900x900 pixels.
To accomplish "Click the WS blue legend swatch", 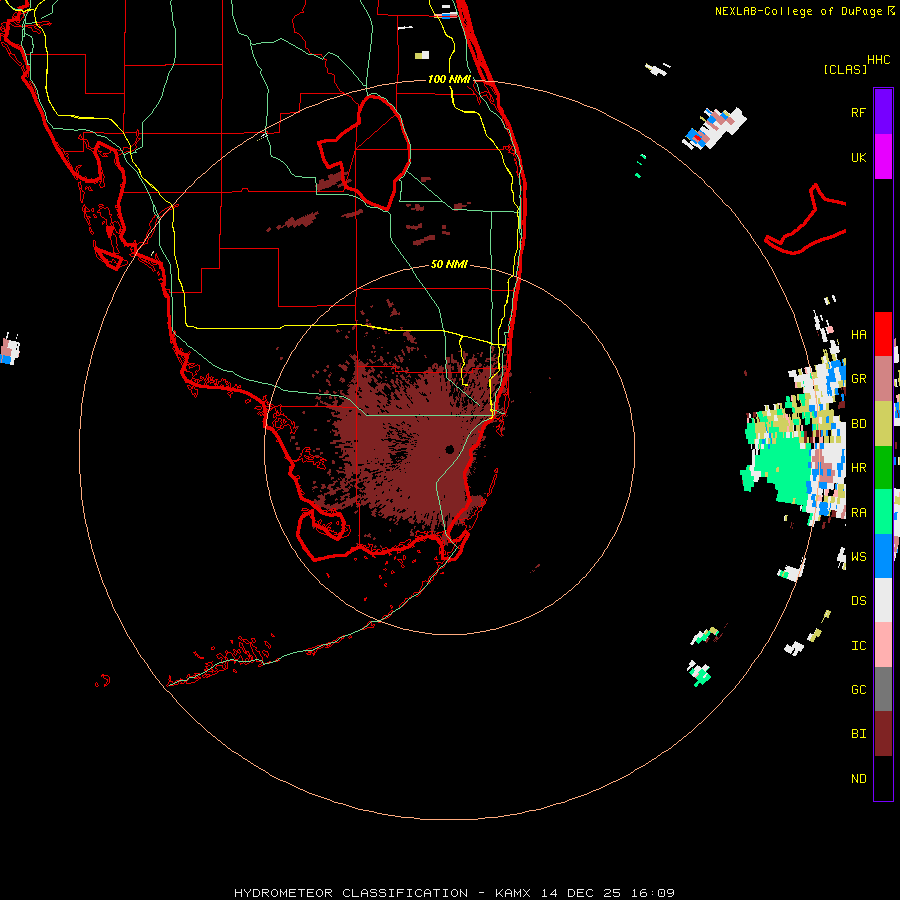I will [883, 556].
